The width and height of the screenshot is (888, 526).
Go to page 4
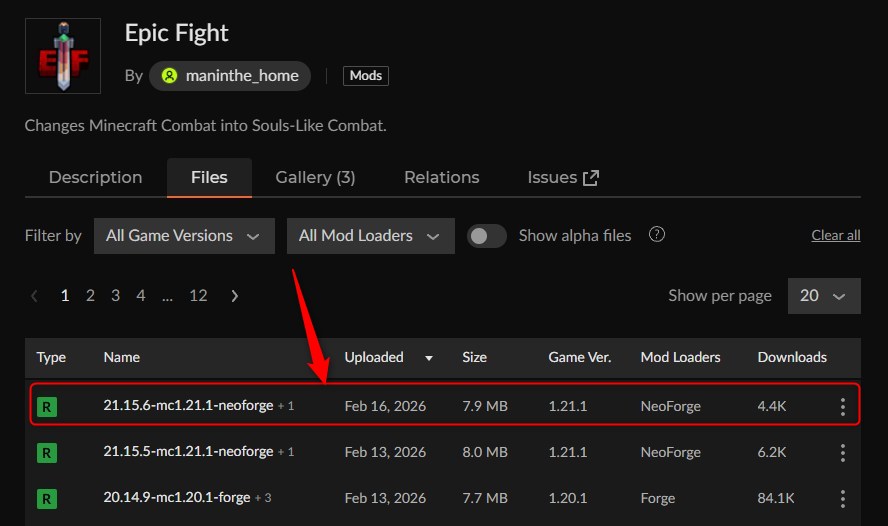pyautogui.click(x=140, y=296)
